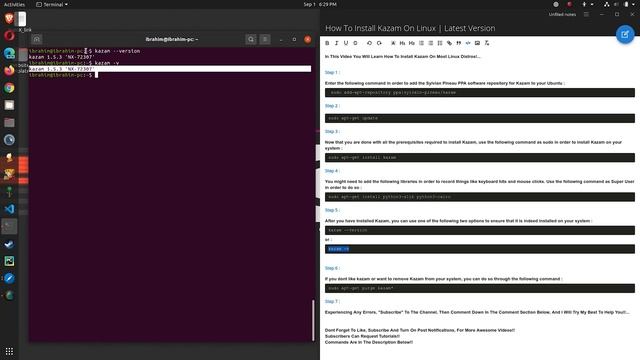Insert link via toolbar link icon

(449, 43)
